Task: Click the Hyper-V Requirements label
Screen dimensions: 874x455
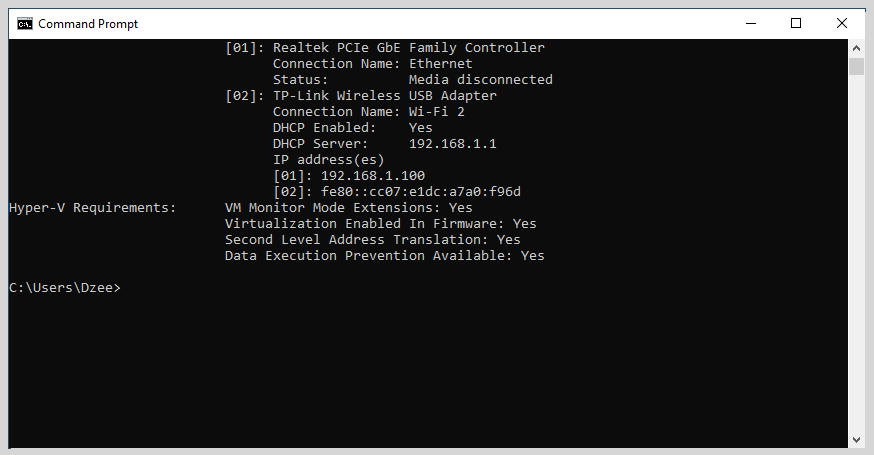Action: tap(93, 208)
